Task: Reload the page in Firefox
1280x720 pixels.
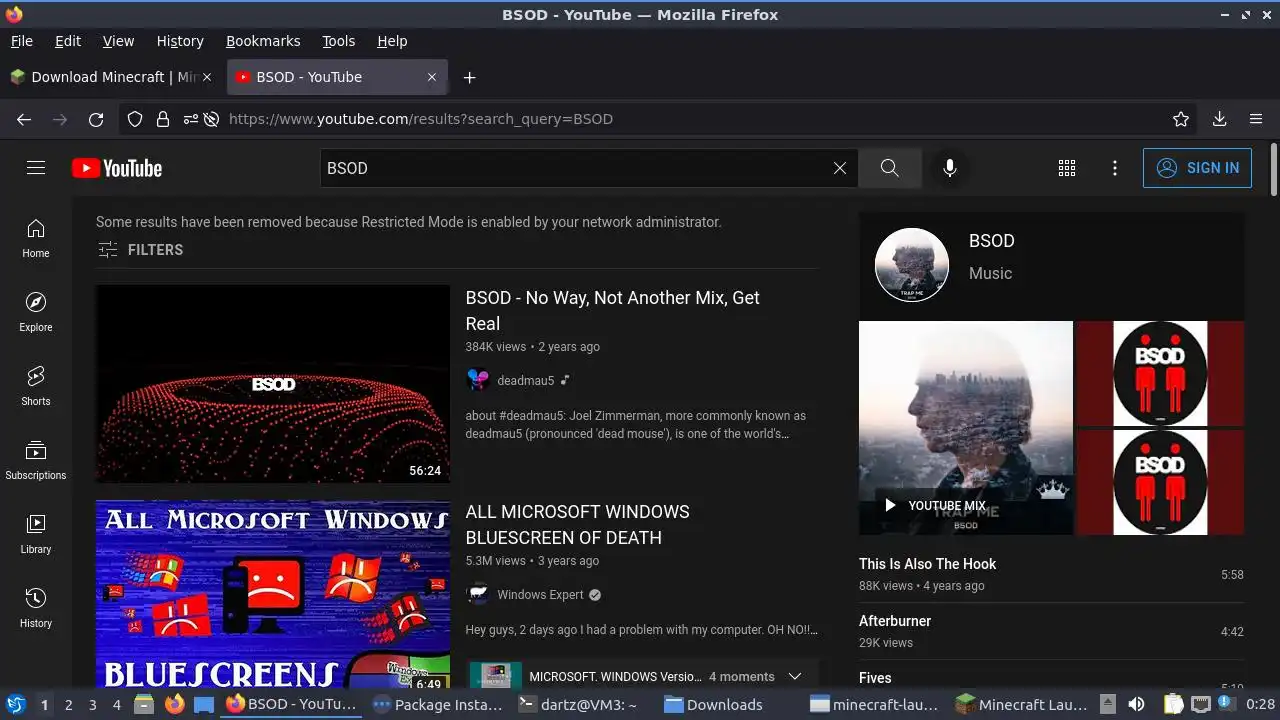Action: (96, 119)
